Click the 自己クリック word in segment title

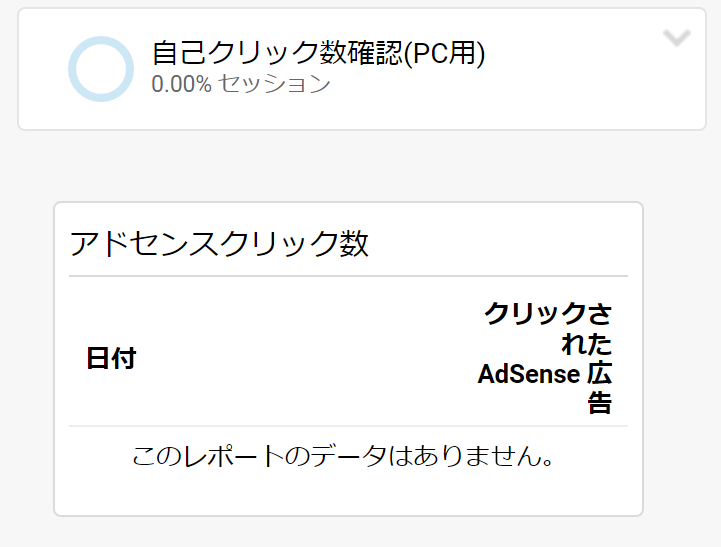pyautogui.click(x=235, y=52)
